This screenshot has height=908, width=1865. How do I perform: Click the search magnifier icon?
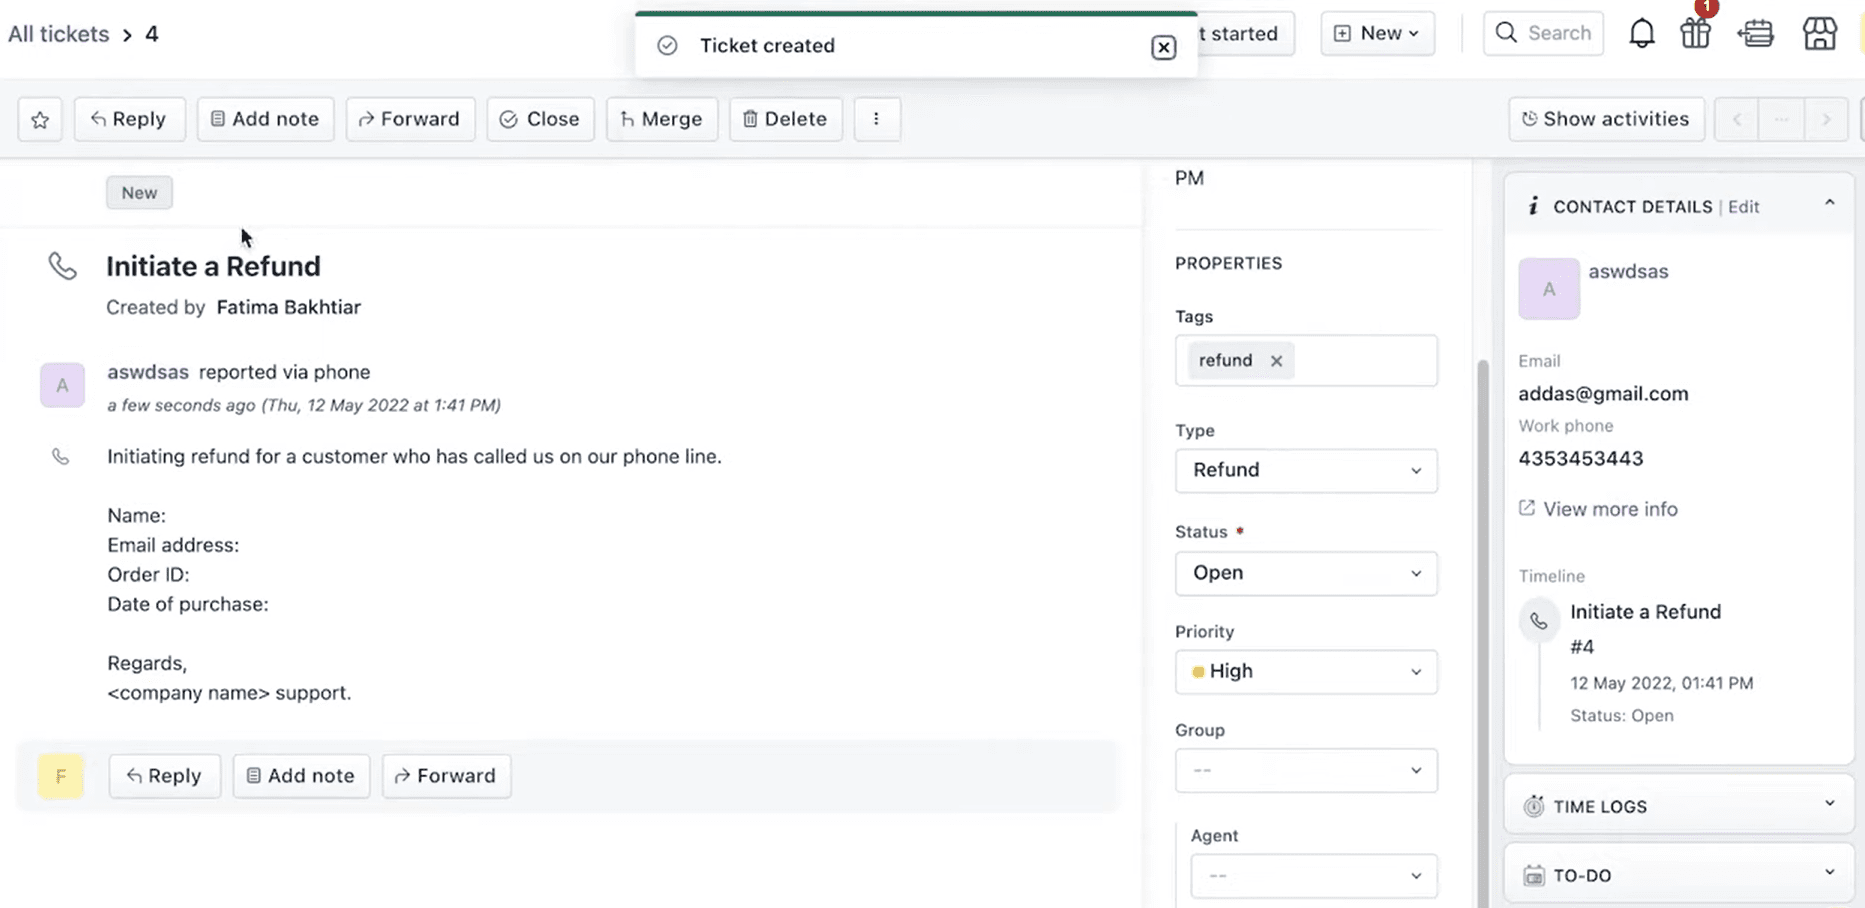click(x=1506, y=33)
